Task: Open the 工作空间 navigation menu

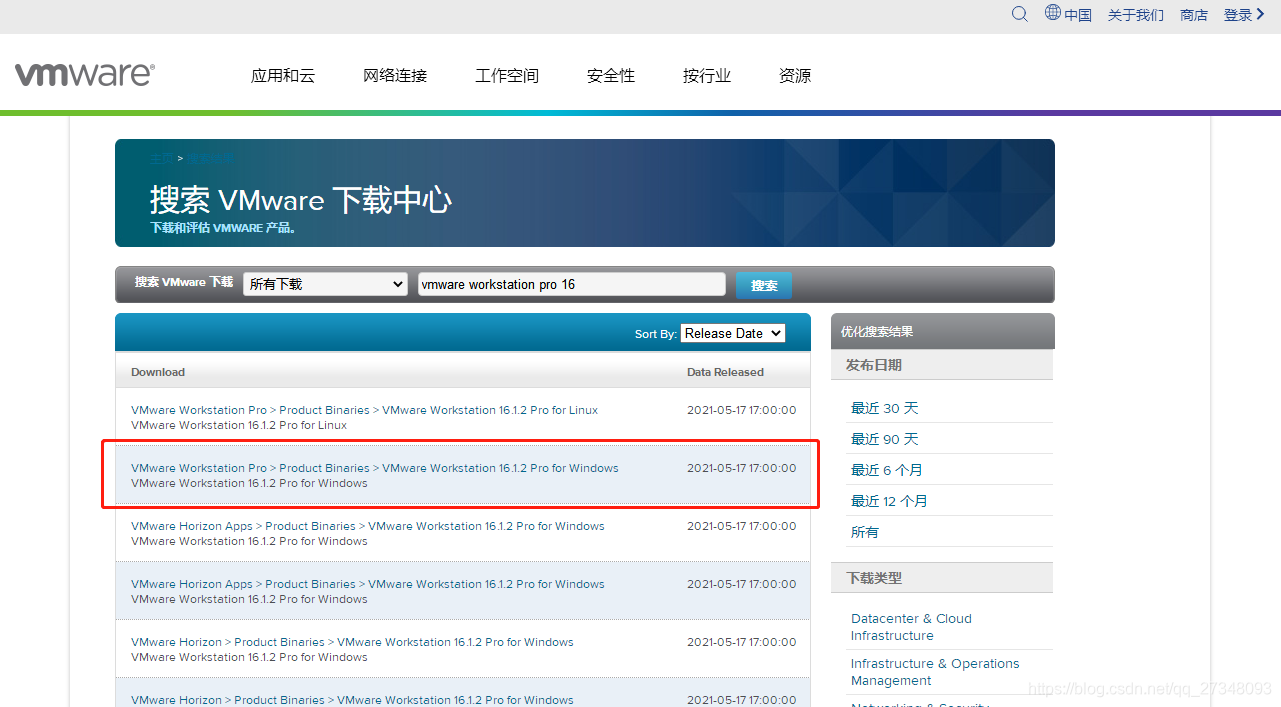Action: coord(507,76)
